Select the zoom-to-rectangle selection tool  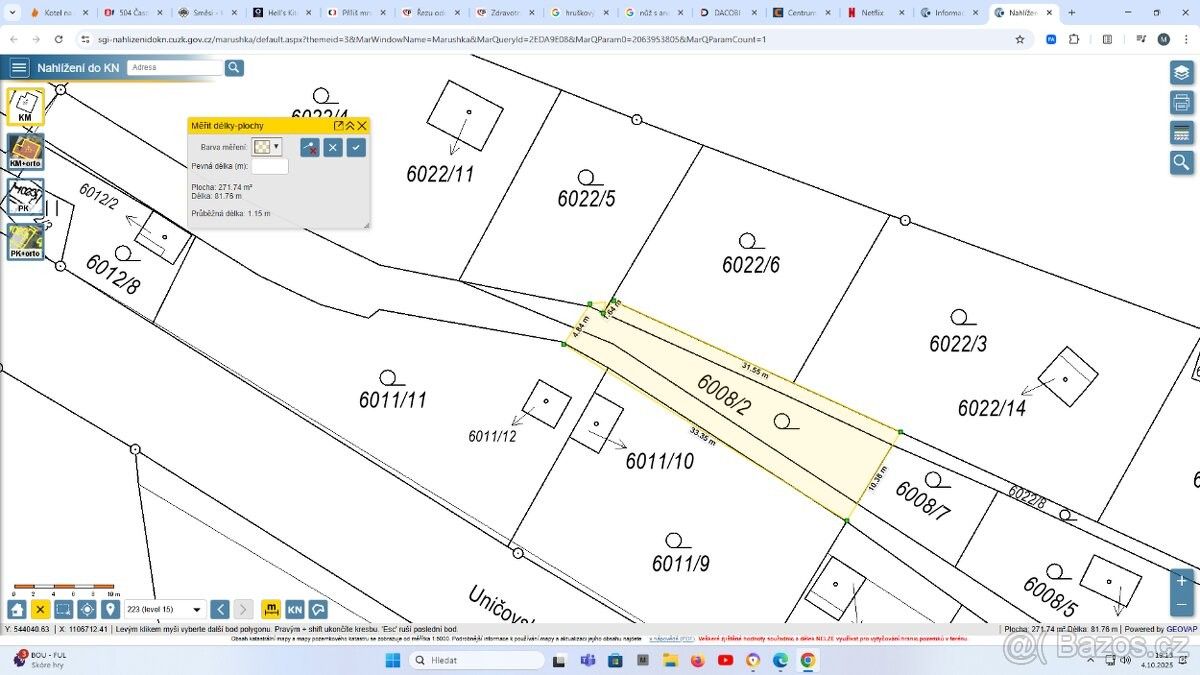(63, 609)
